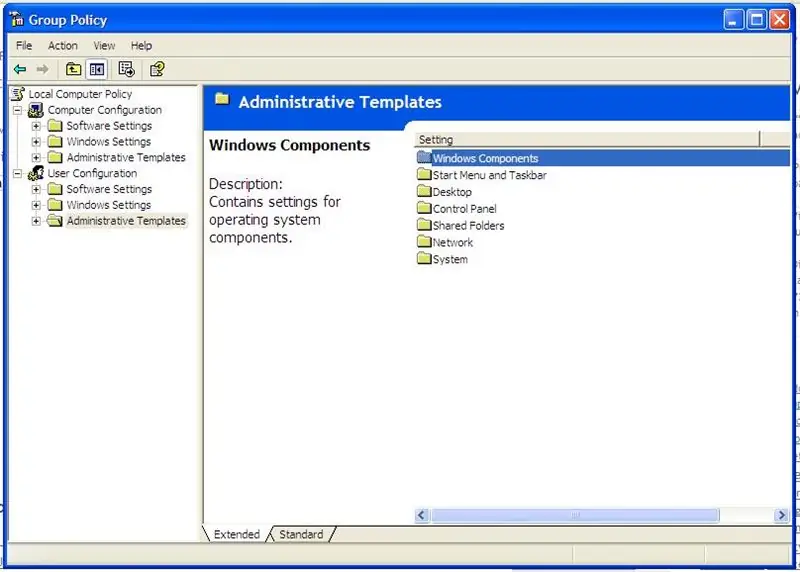Image resolution: width=800 pixels, height=572 pixels.
Task: Click the horizontal scrollbar left arrow
Action: (x=421, y=515)
